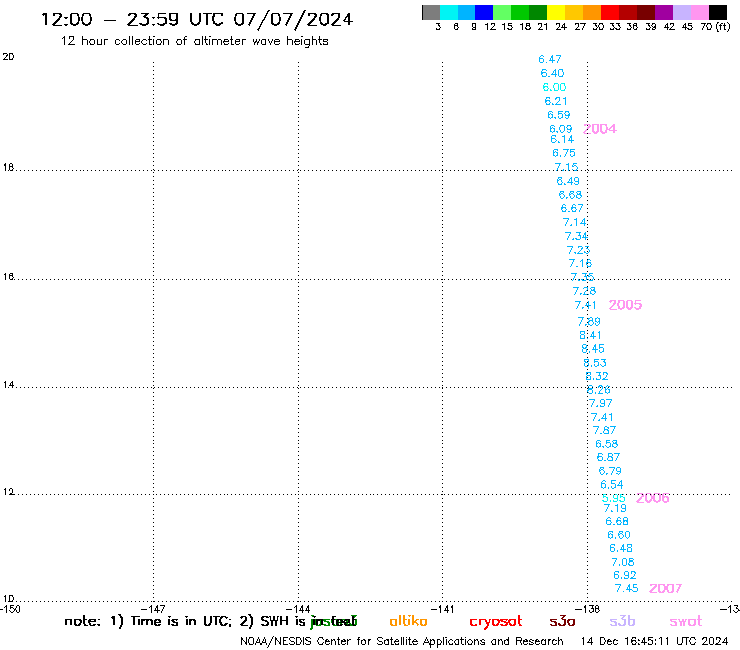Click the wave height value 8.53
Screen dimensions: 740x650
595,363
